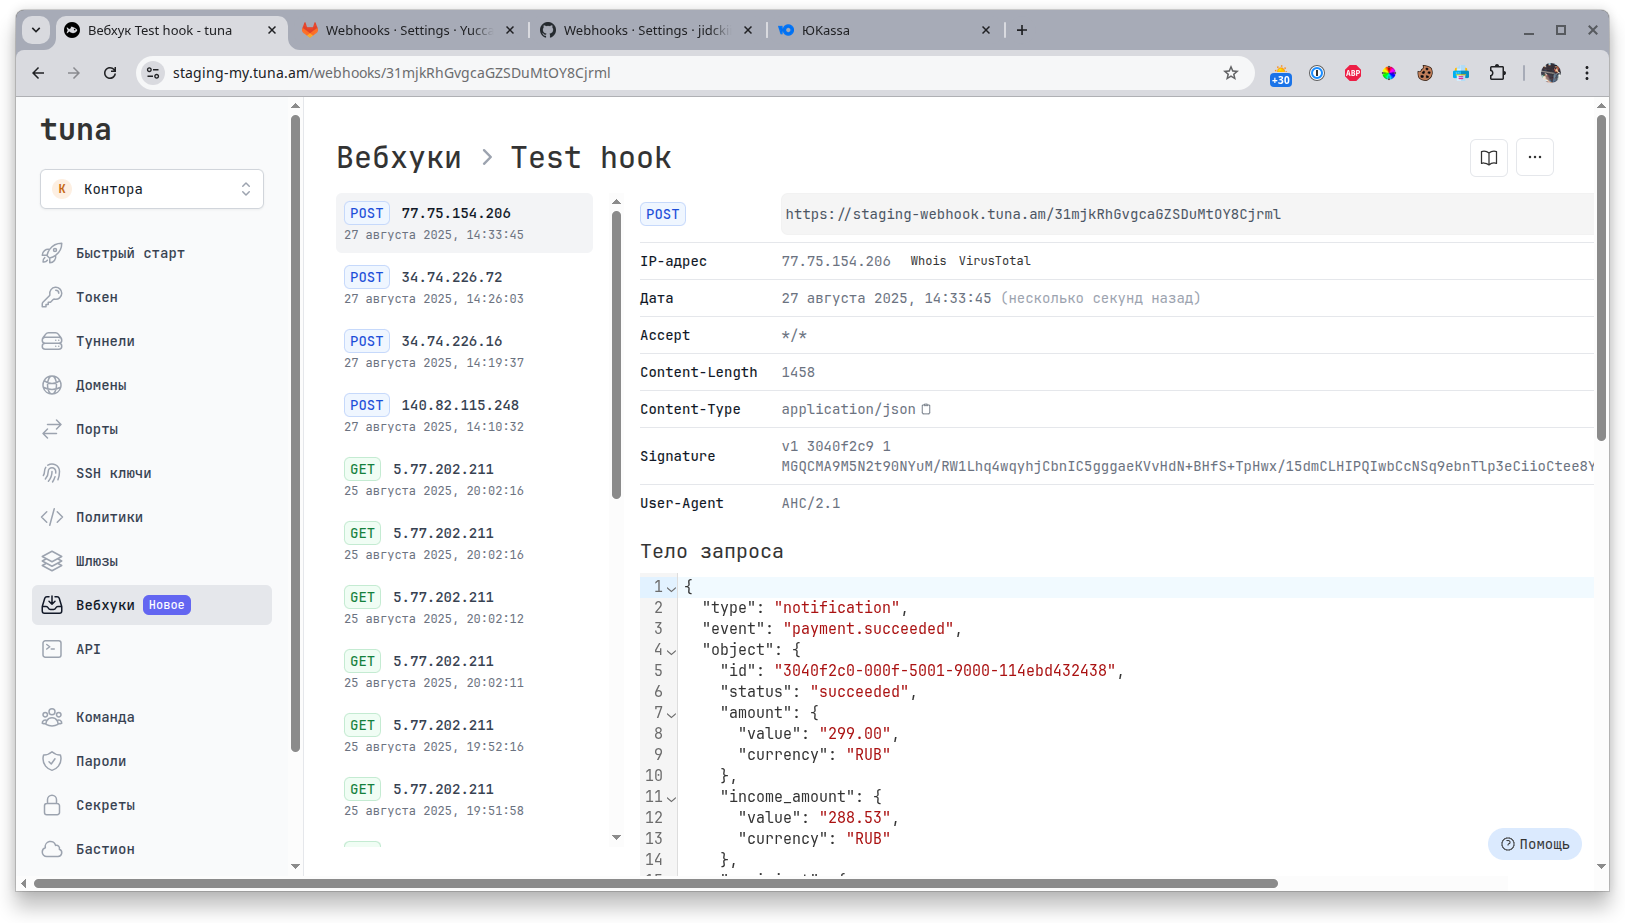Screen dimensions: 1625x923
Task: Open the Токен page in sidebar
Action: pos(152,297)
